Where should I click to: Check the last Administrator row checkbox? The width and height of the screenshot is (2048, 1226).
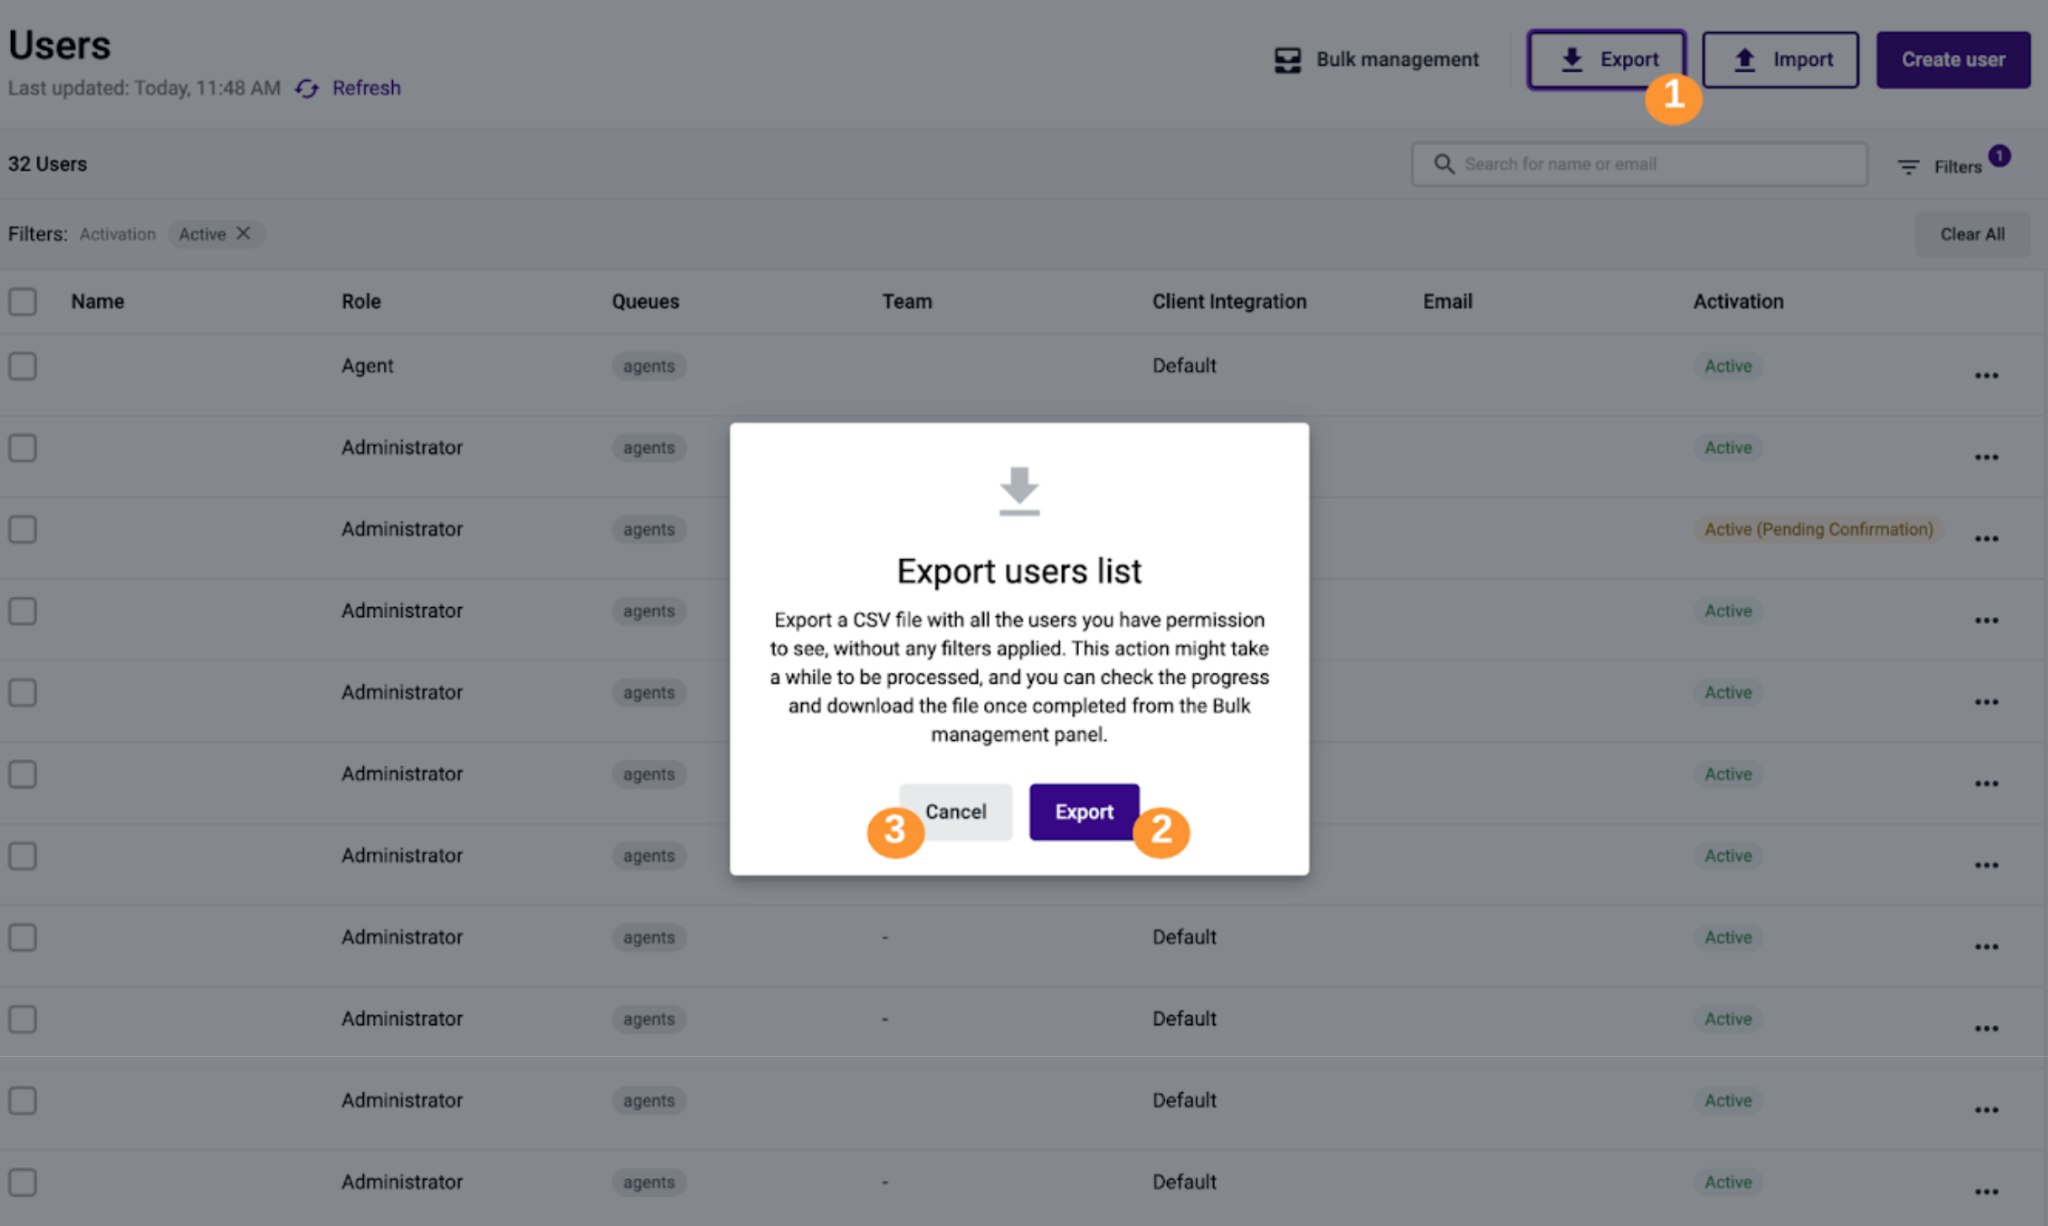pyautogui.click(x=23, y=1182)
